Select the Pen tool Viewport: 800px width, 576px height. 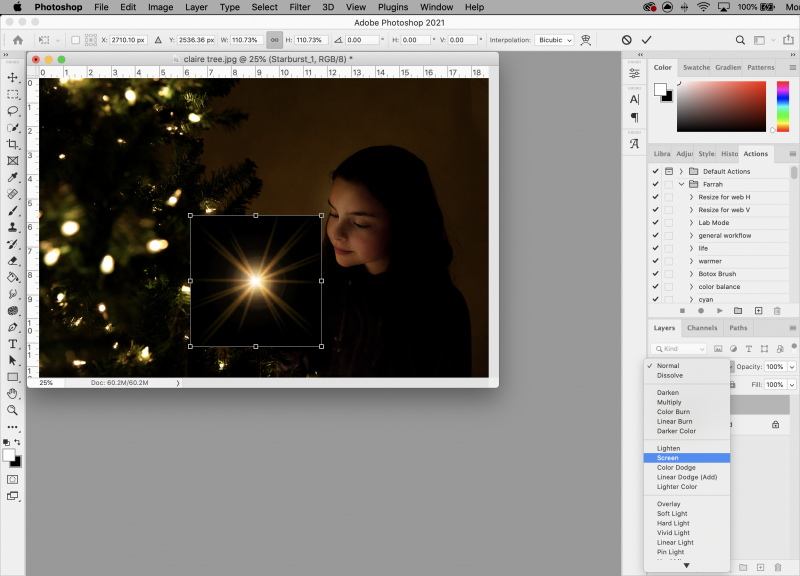pyautogui.click(x=12, y=327)
